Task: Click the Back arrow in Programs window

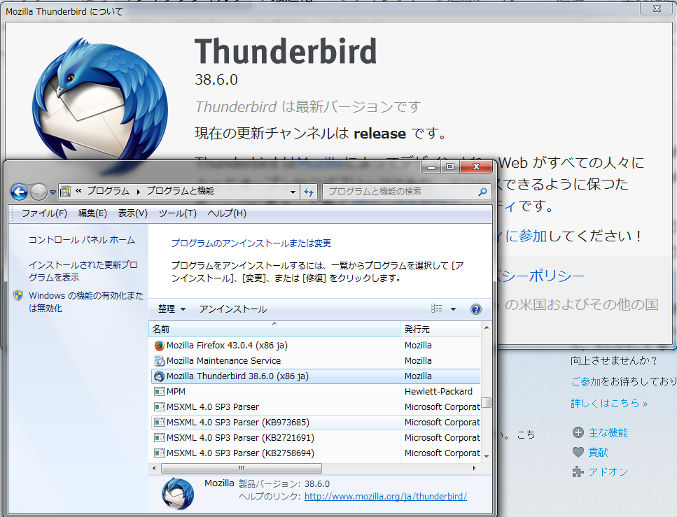Action: click(19, 191)
